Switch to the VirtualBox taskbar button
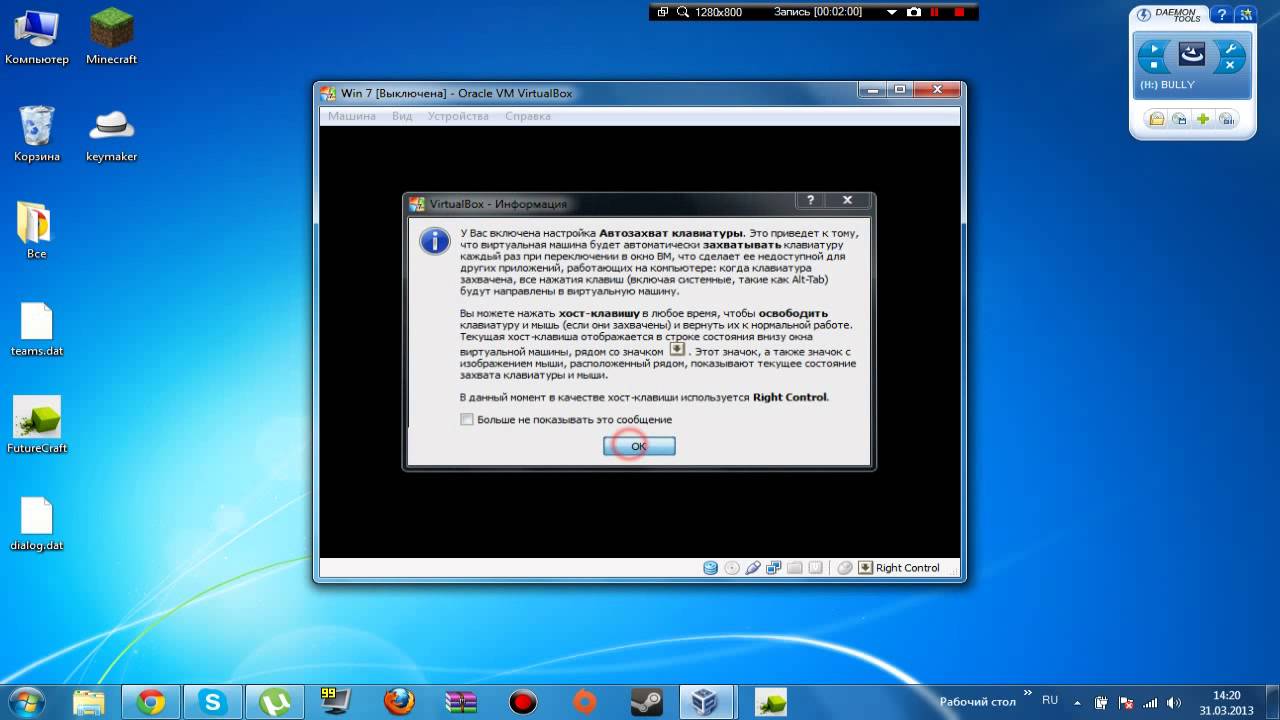 (708, 702)
